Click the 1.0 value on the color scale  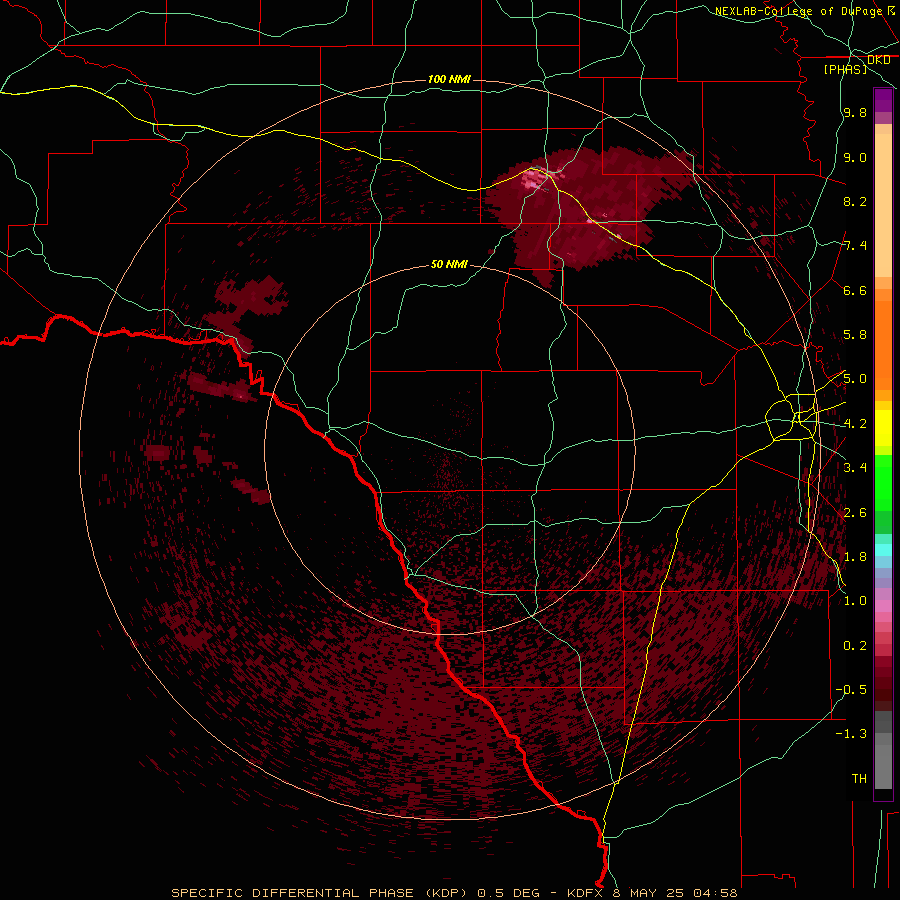coord(855,601)
